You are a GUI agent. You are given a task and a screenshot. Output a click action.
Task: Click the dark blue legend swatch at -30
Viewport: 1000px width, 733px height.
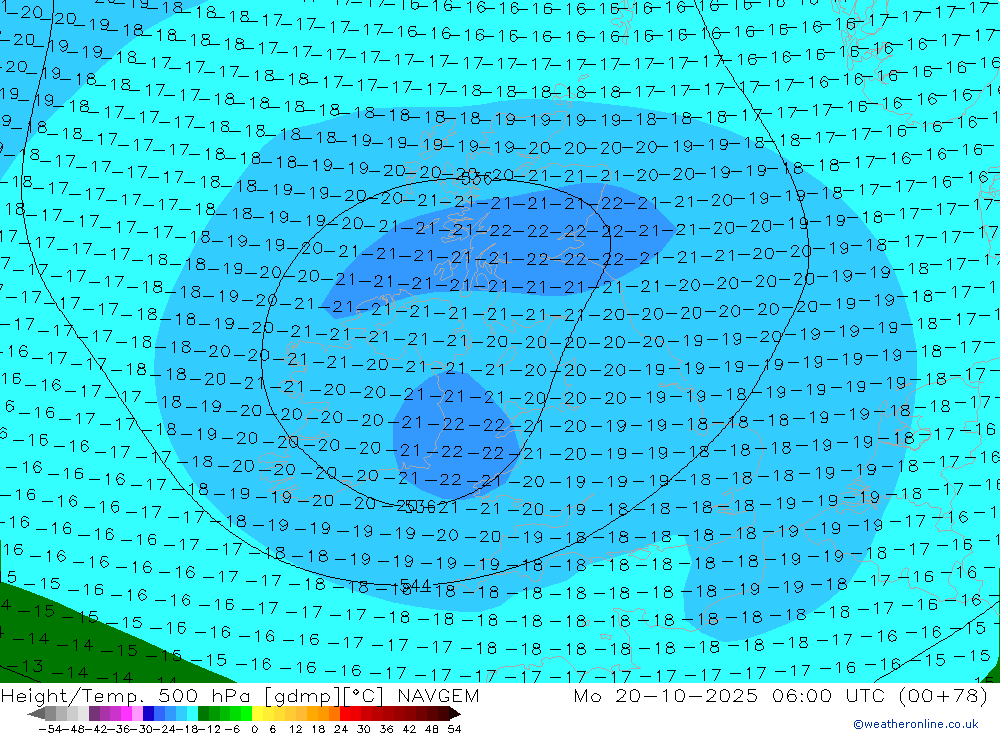[x=148, y=713]
